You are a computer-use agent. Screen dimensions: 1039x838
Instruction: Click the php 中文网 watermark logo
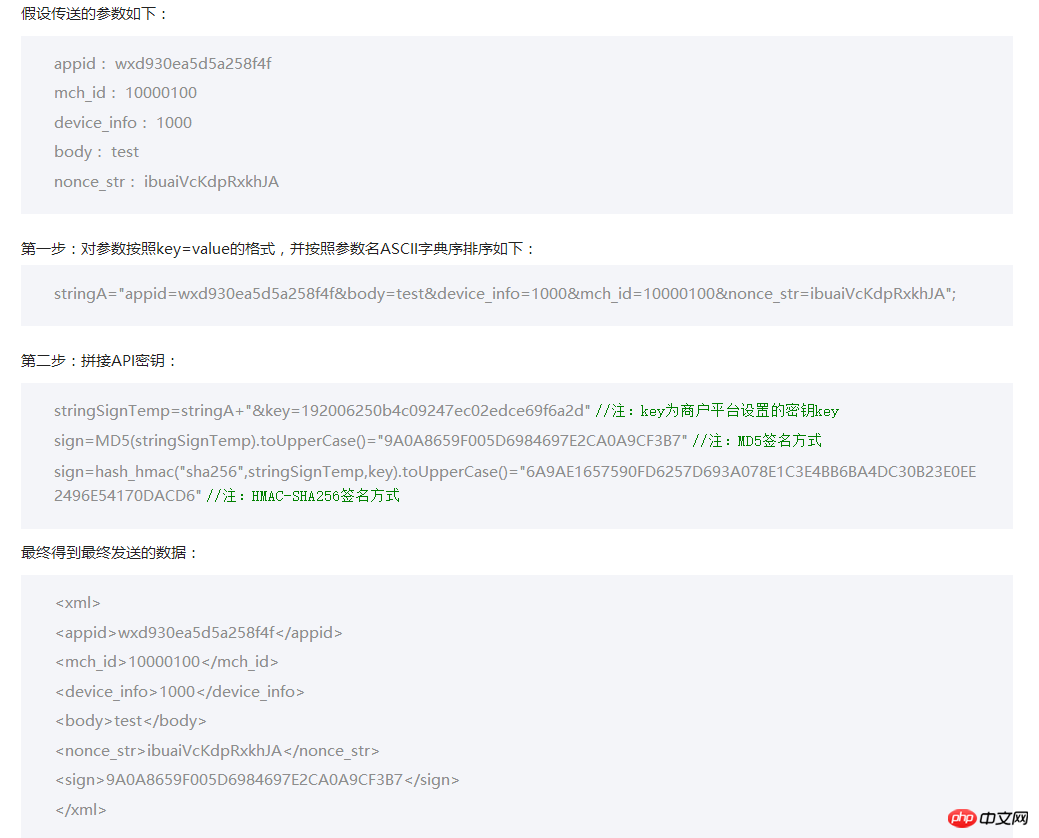point(988,819)
